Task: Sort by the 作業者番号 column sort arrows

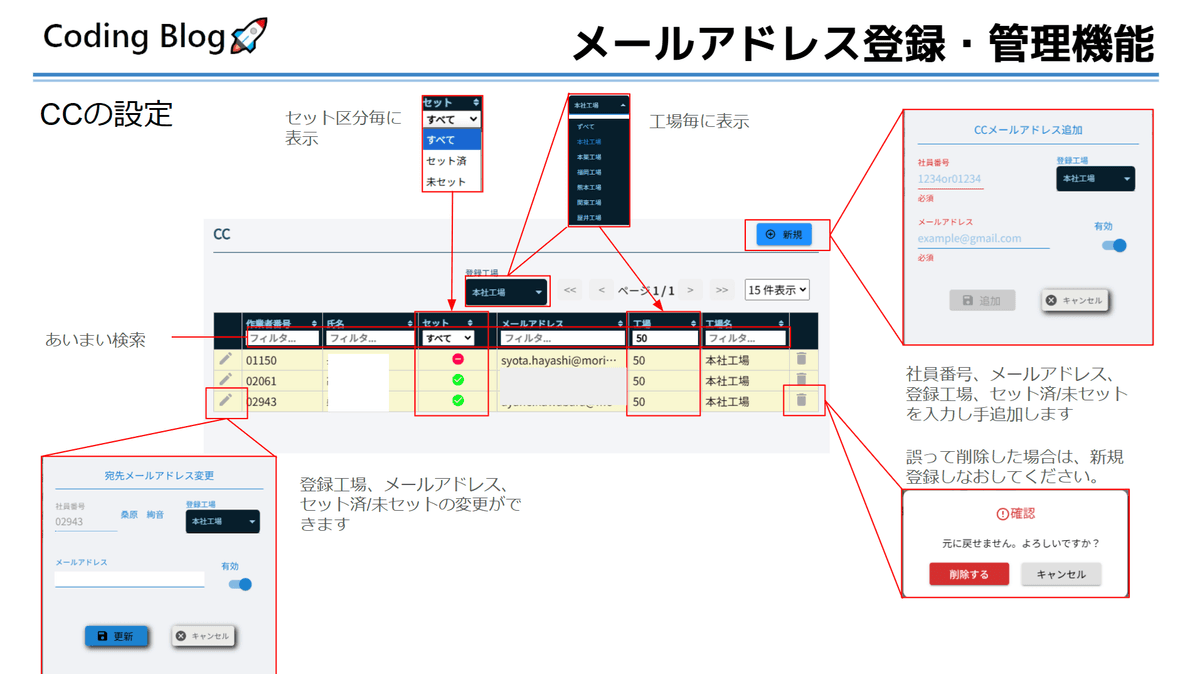Action: (315, 324)
